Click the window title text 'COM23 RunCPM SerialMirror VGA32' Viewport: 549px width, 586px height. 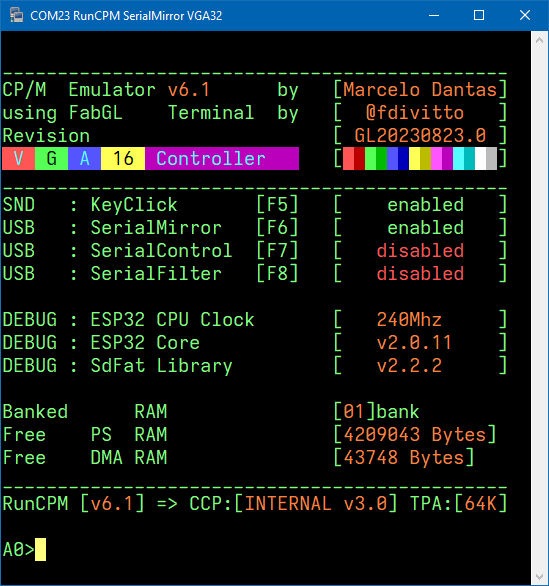tap(126, 16)
